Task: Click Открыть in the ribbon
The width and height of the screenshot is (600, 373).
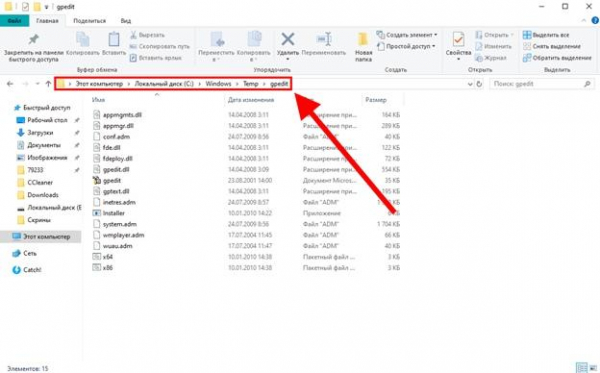Action: click(x=493, y=35)
